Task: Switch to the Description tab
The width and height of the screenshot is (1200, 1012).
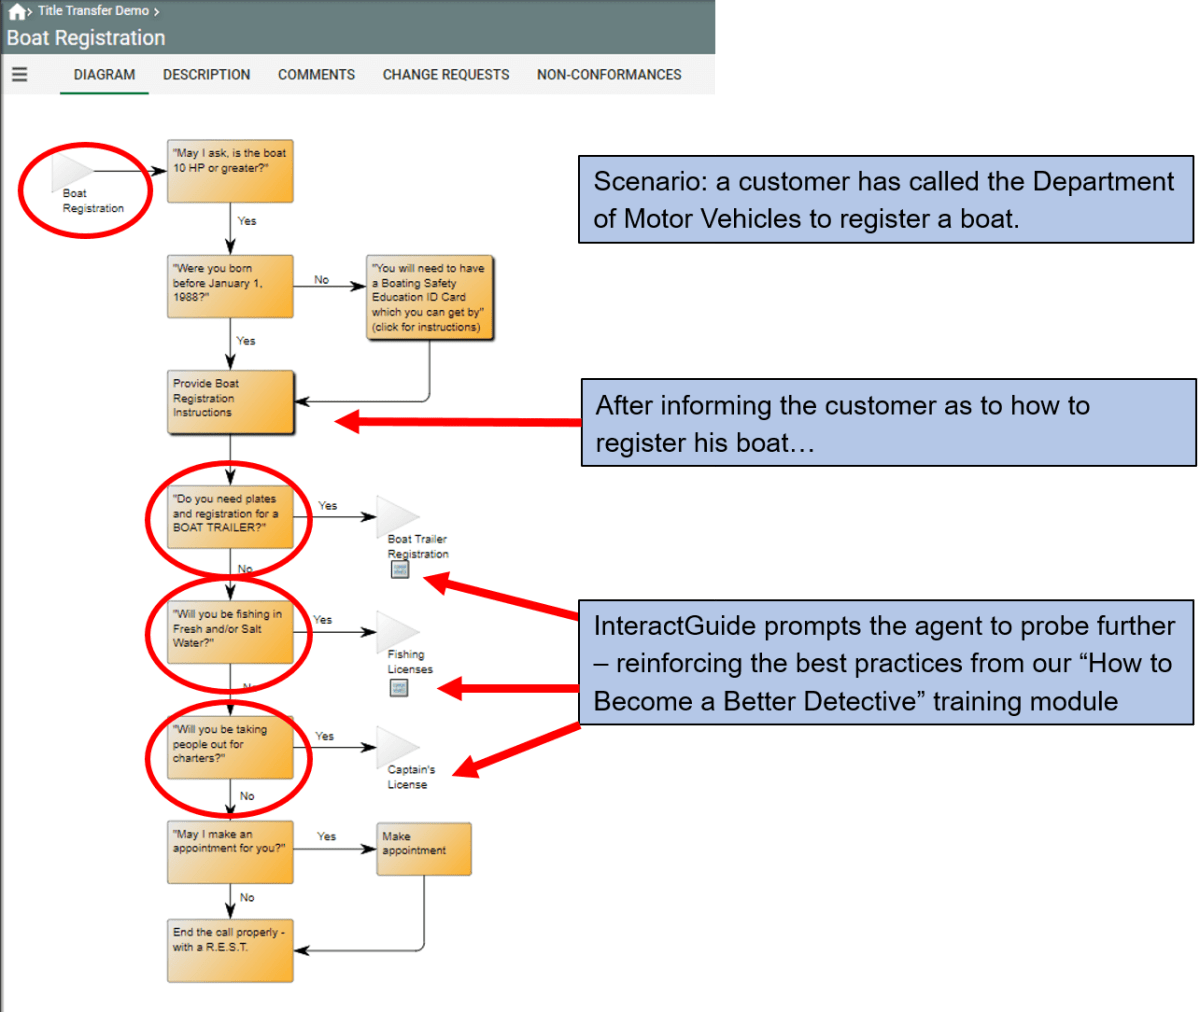Action: pyautogui.click(x=206, y=75)
